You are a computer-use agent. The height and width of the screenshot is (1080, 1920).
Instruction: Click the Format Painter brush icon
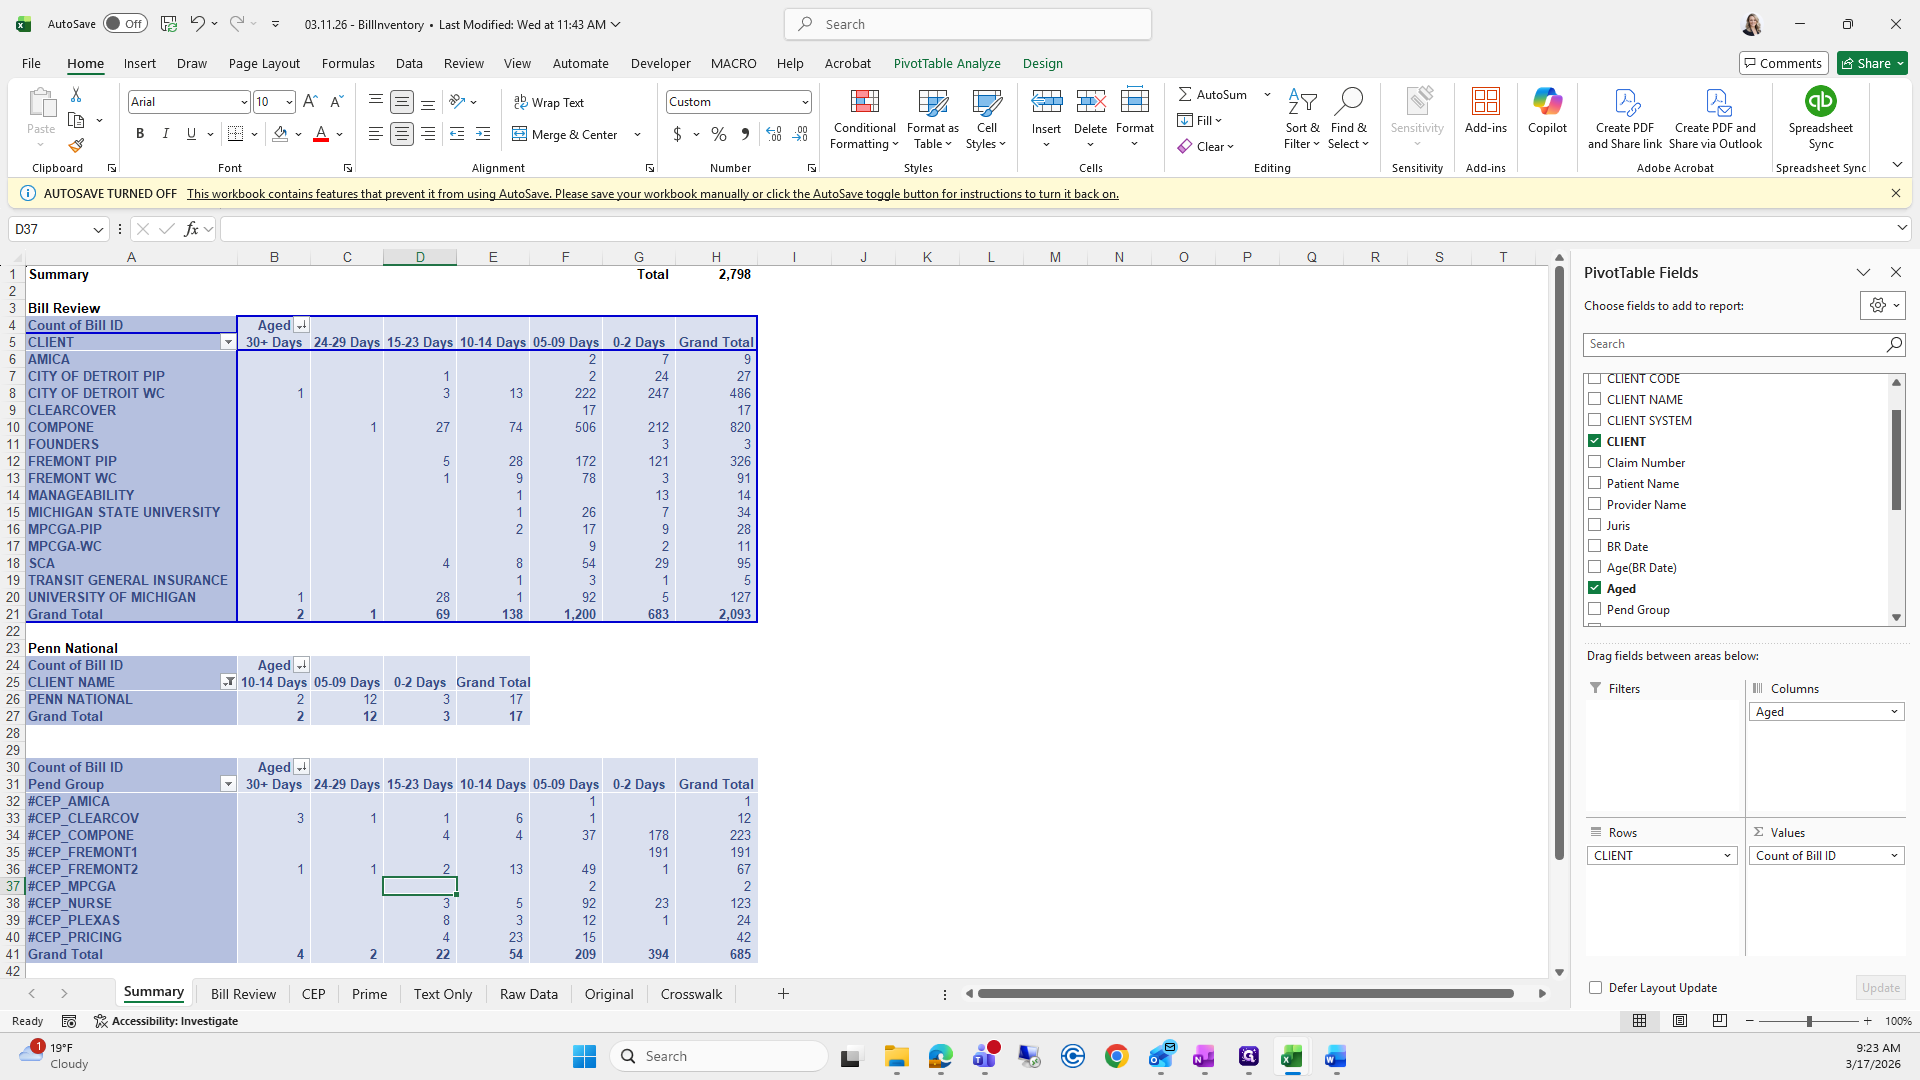pyautogui.click(x=76, y=146)
